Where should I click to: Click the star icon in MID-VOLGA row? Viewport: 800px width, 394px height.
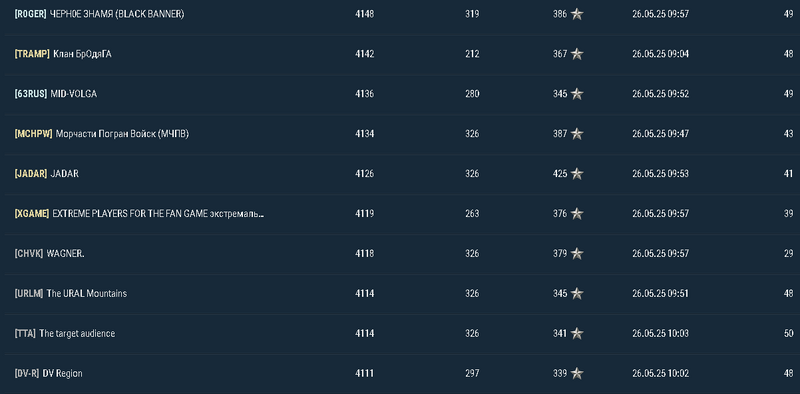click(x=577, y=94)
